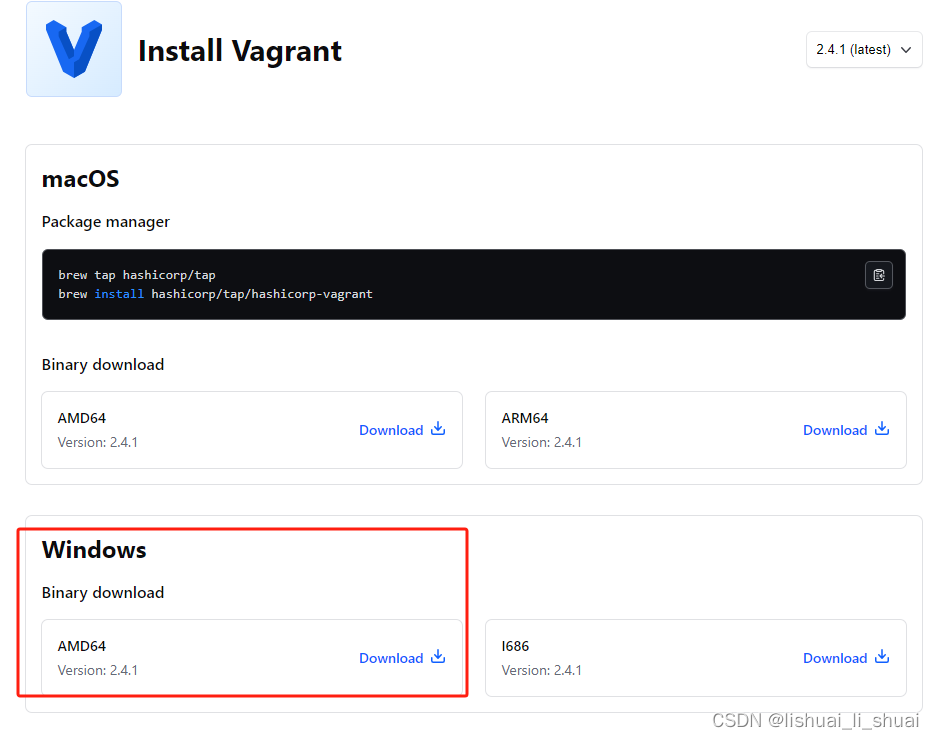Click the Windows section heading

pos(94,549)
